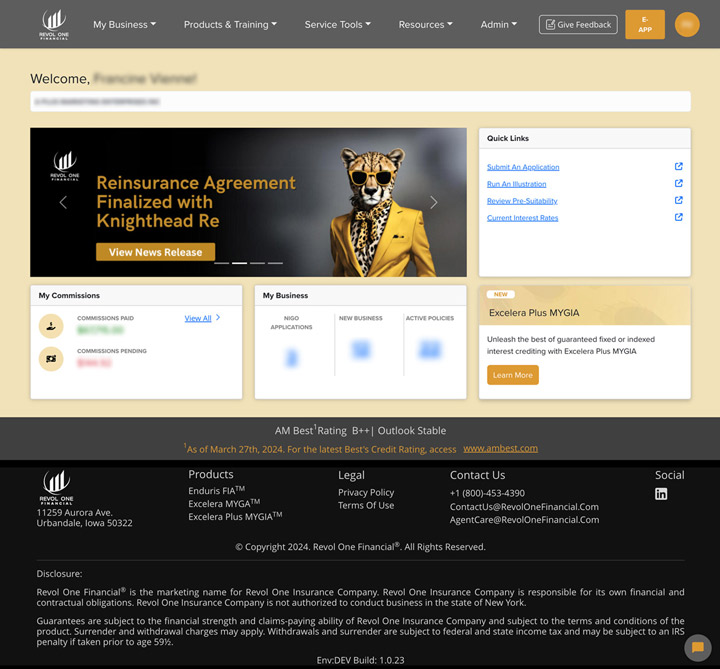Click the Give Feedback button
Screen dimensions: 720x669
(x=578, y=24)
